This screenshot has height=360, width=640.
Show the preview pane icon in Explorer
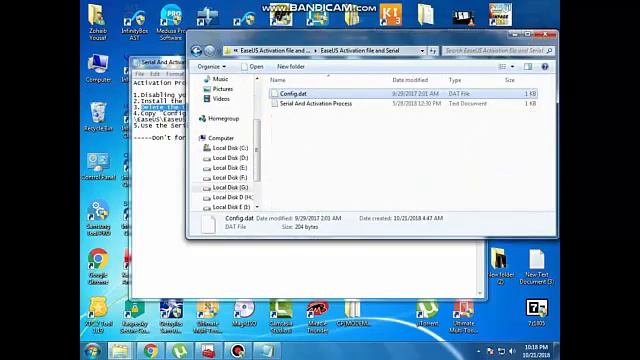point(528,67)
